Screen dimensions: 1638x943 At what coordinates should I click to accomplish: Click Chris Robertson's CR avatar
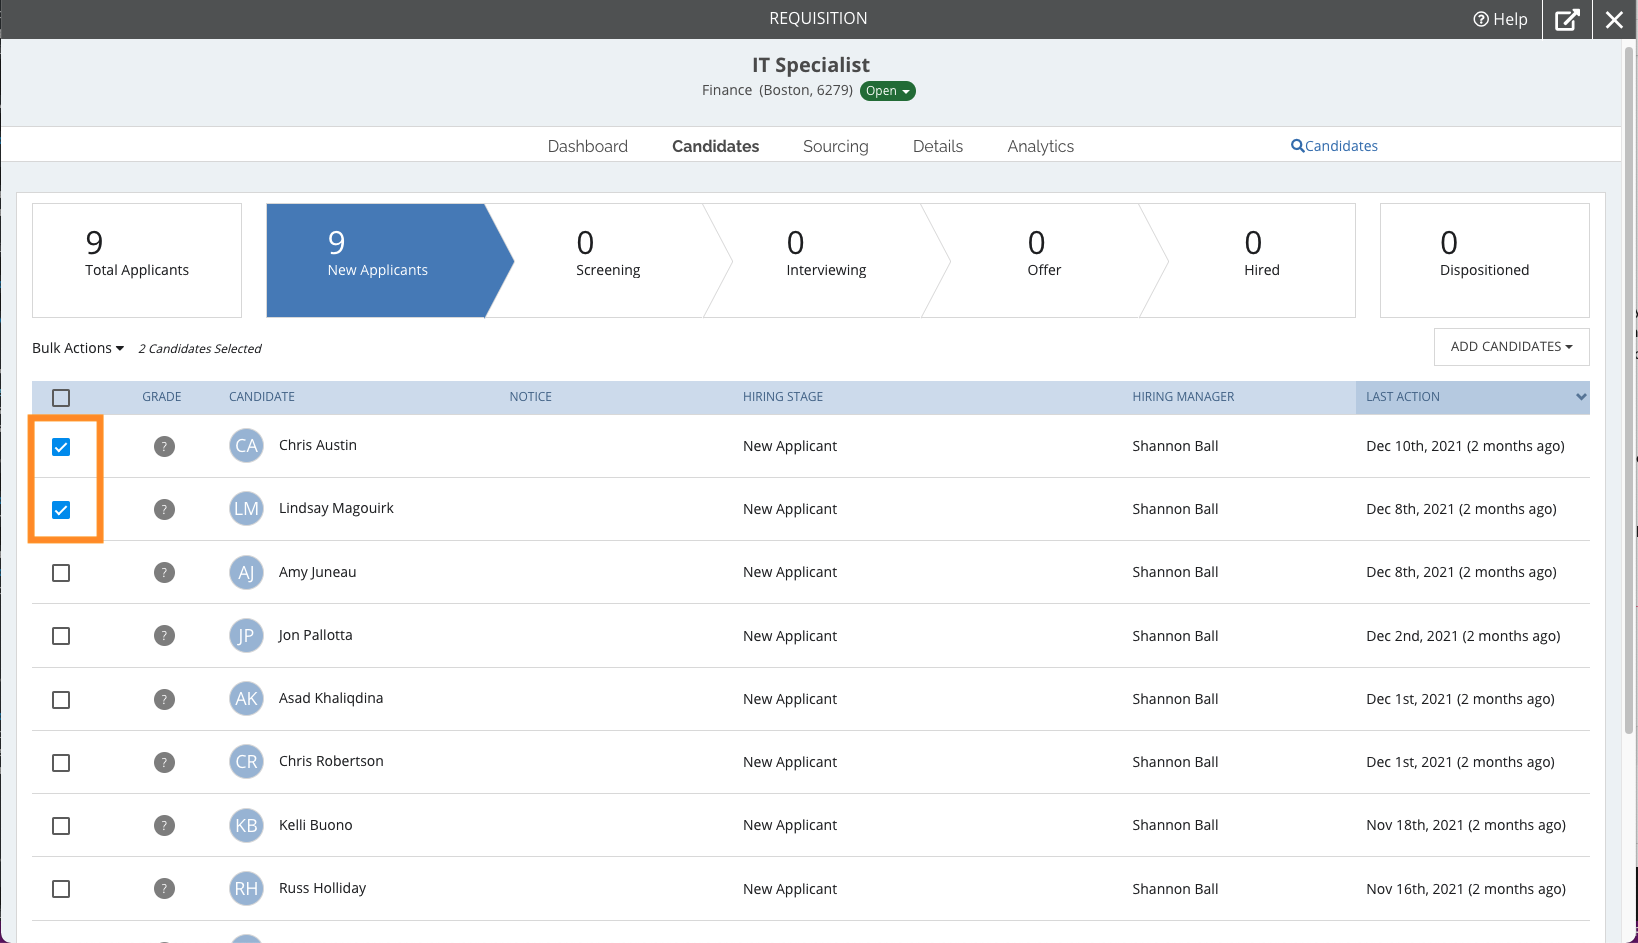pos(246,762)
